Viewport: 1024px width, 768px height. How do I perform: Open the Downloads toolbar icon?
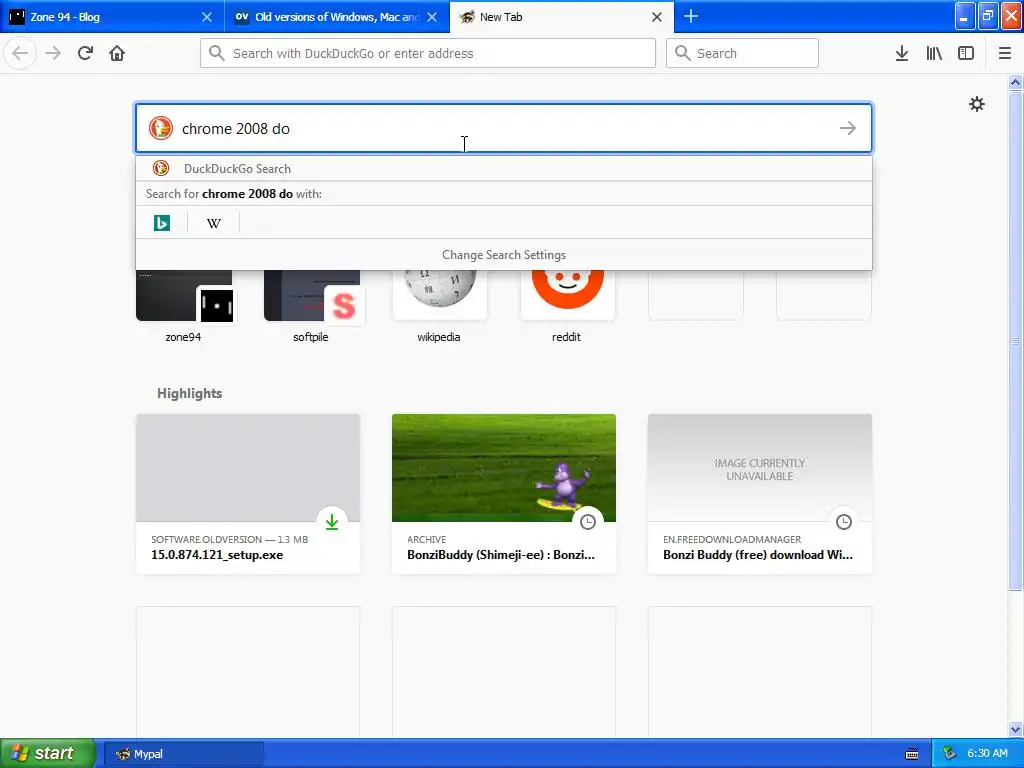[x=902, y=53]
